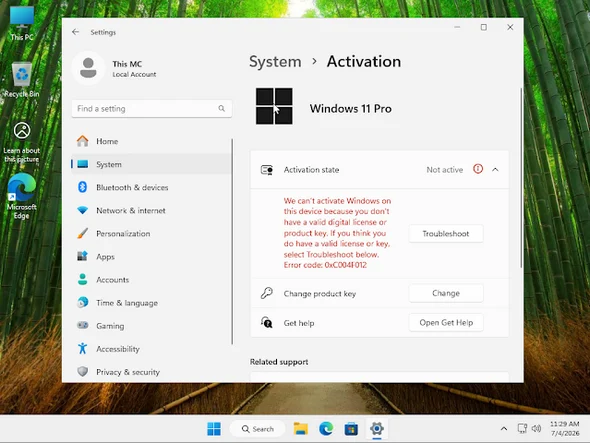Click the Not active status text
Screen dimensions: 590x443
[444, 169]
